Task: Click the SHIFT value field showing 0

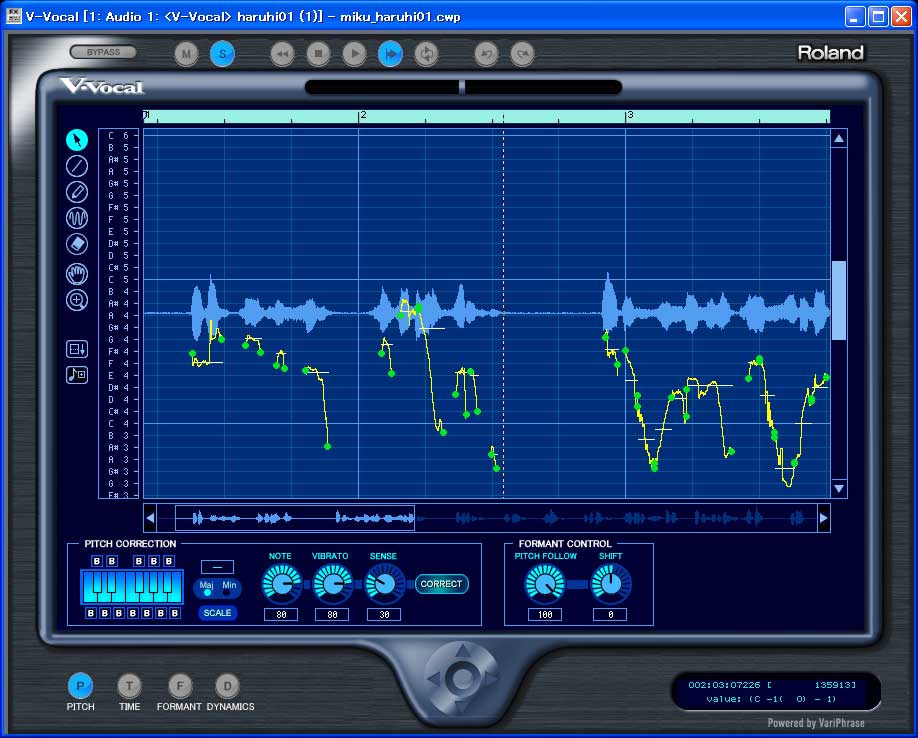Action: (611, 615)
